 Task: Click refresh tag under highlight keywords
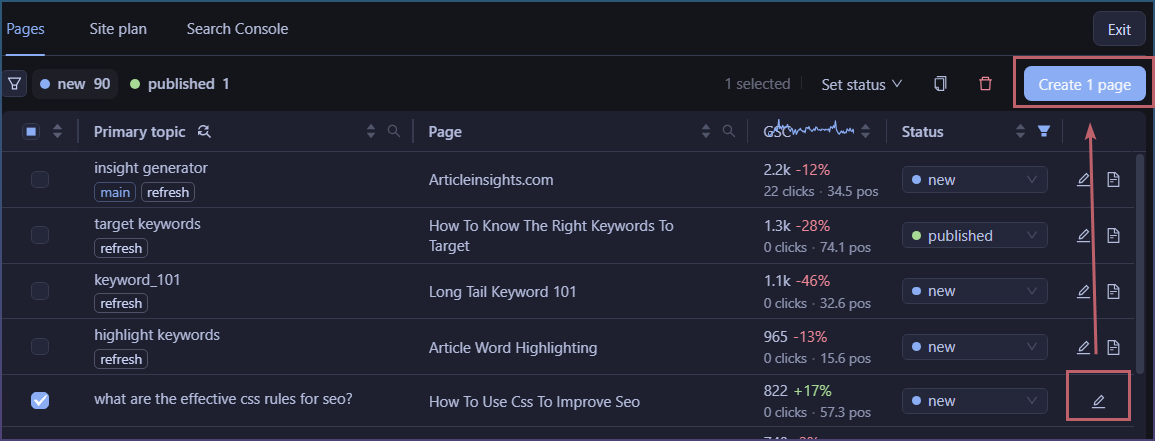coord(121,359)
